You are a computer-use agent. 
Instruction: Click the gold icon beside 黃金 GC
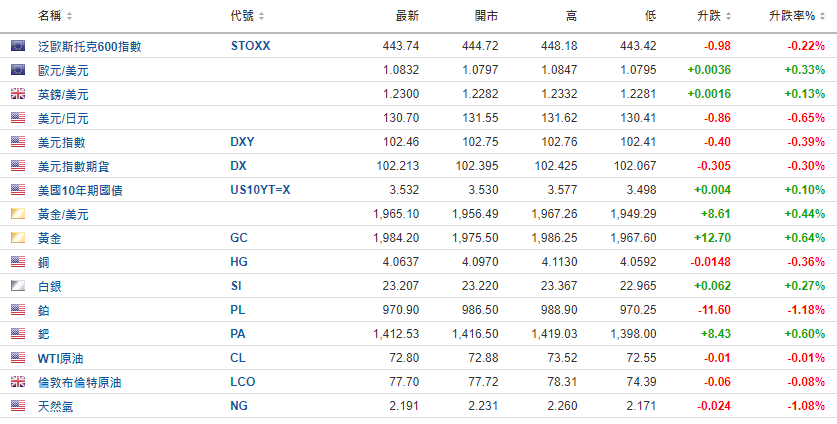18,238
